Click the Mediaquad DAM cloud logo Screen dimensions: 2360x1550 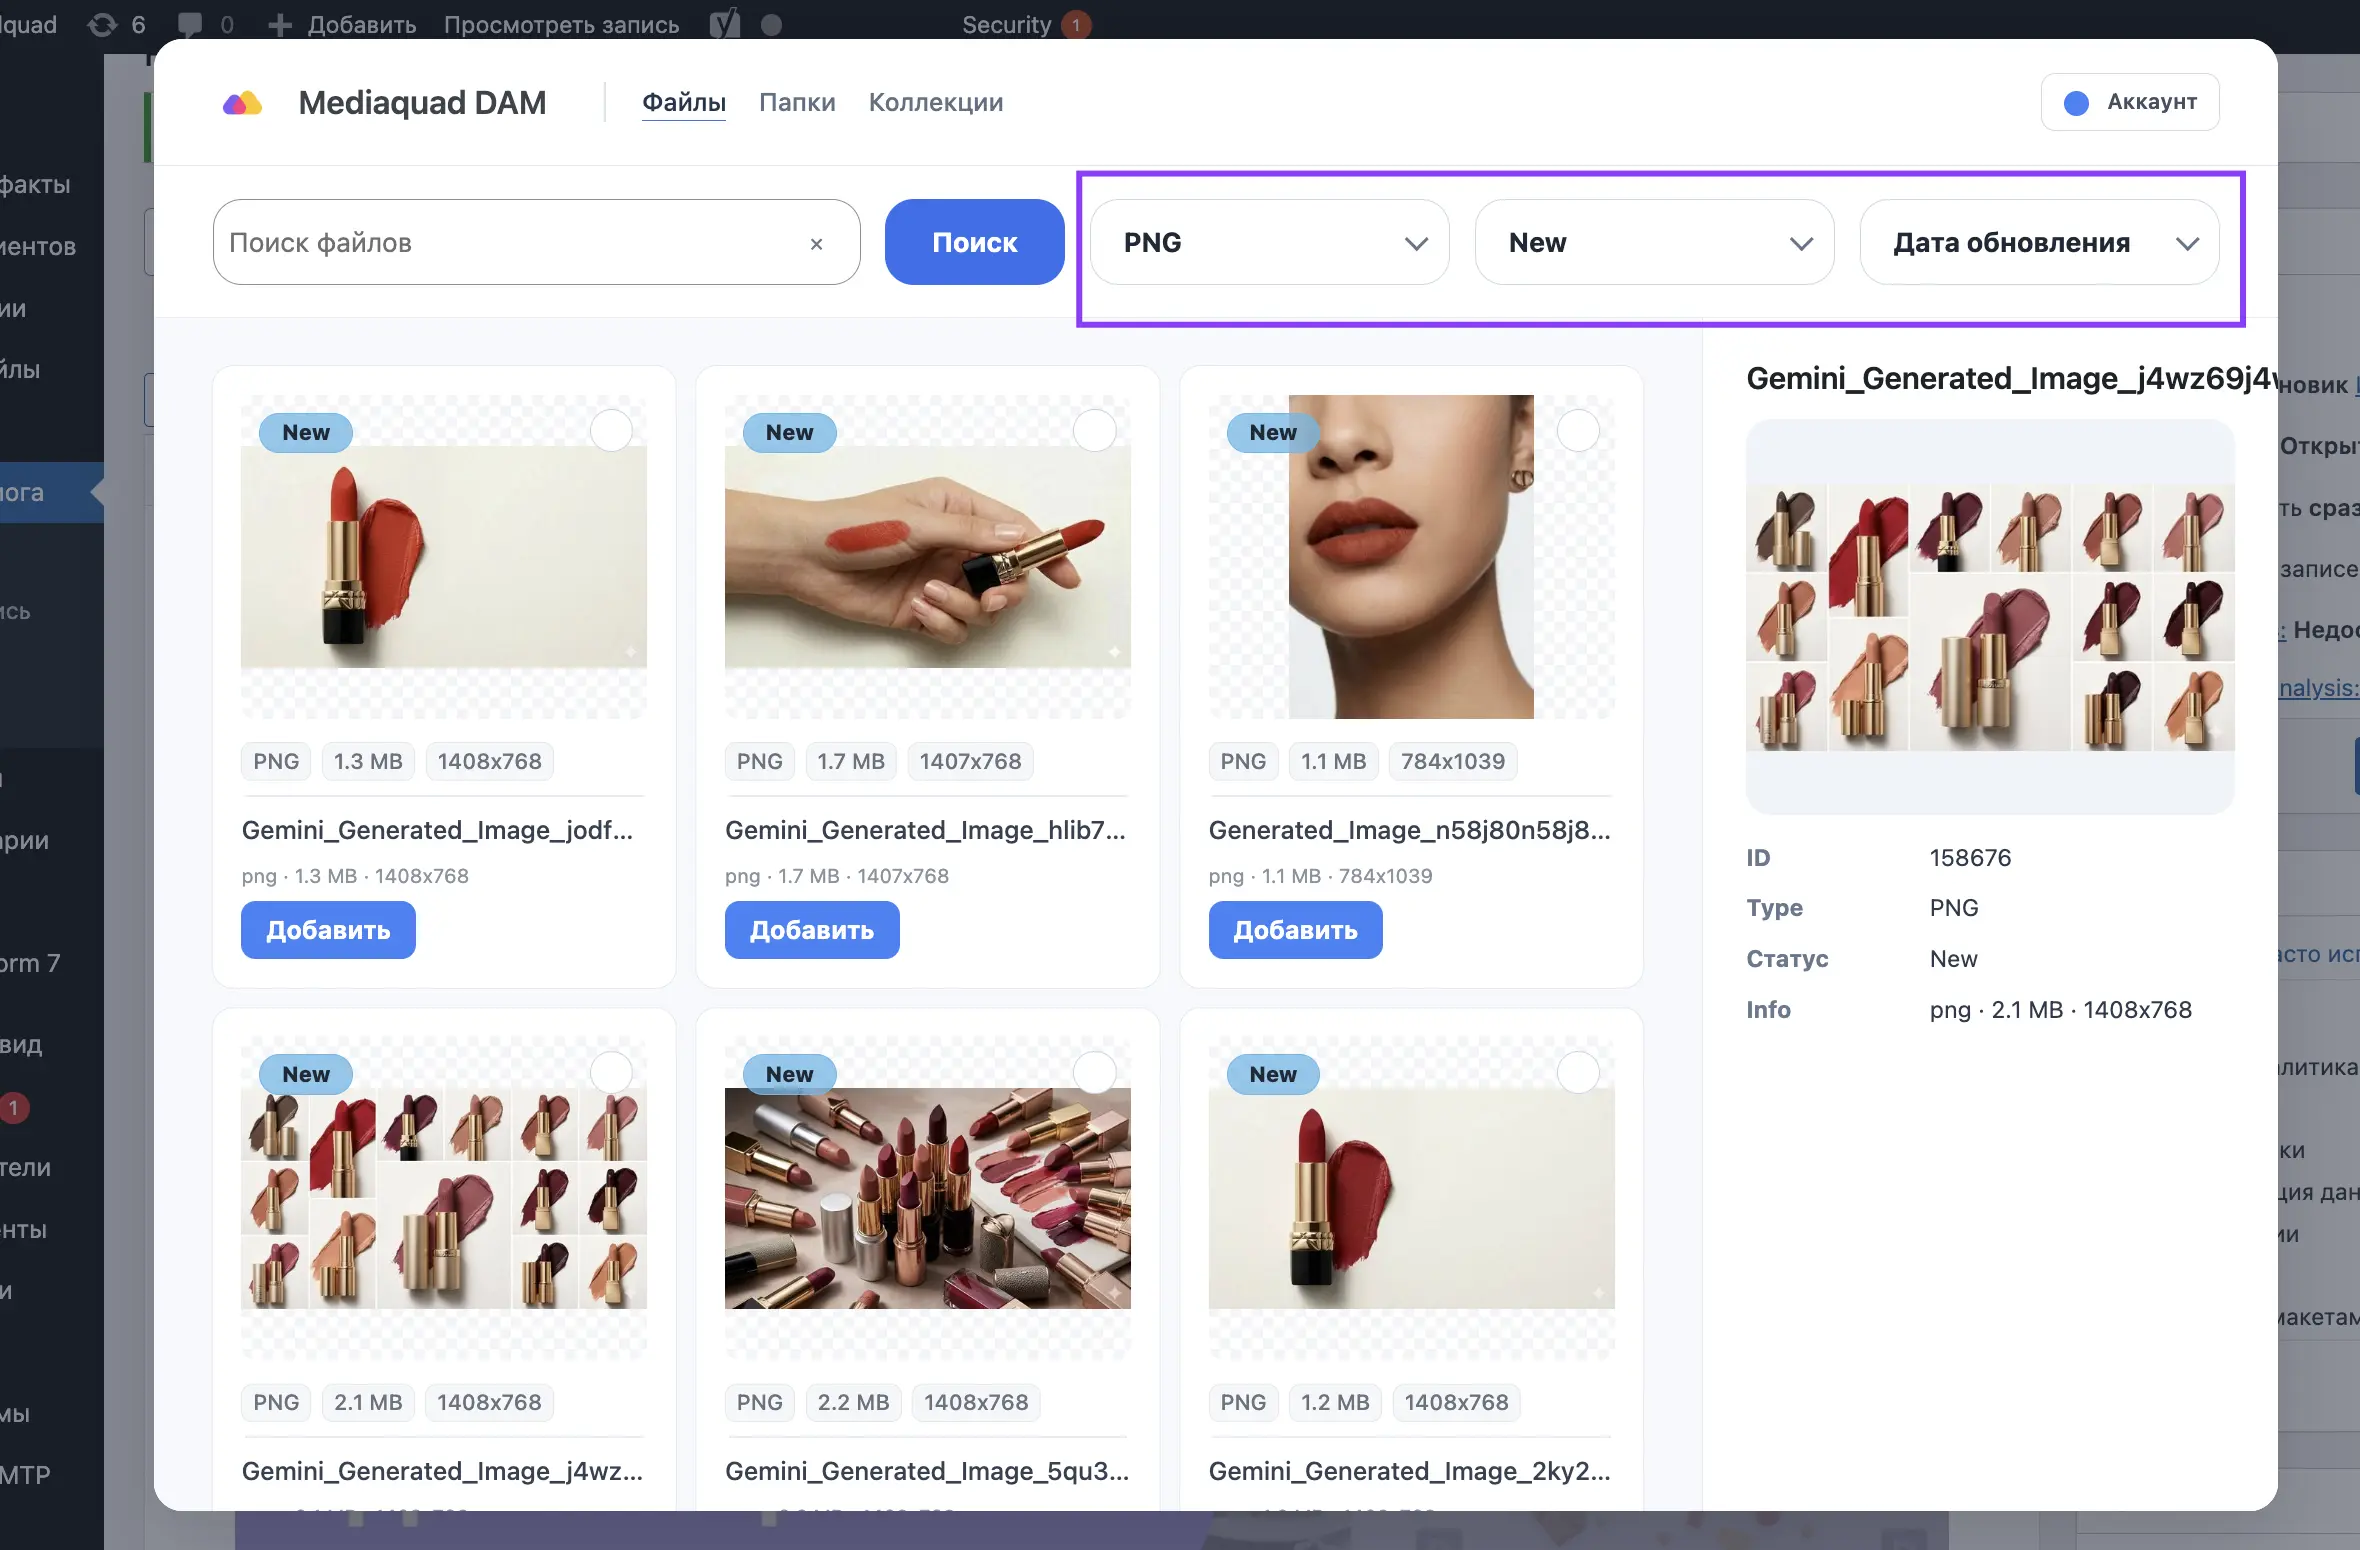click(242, 103)
